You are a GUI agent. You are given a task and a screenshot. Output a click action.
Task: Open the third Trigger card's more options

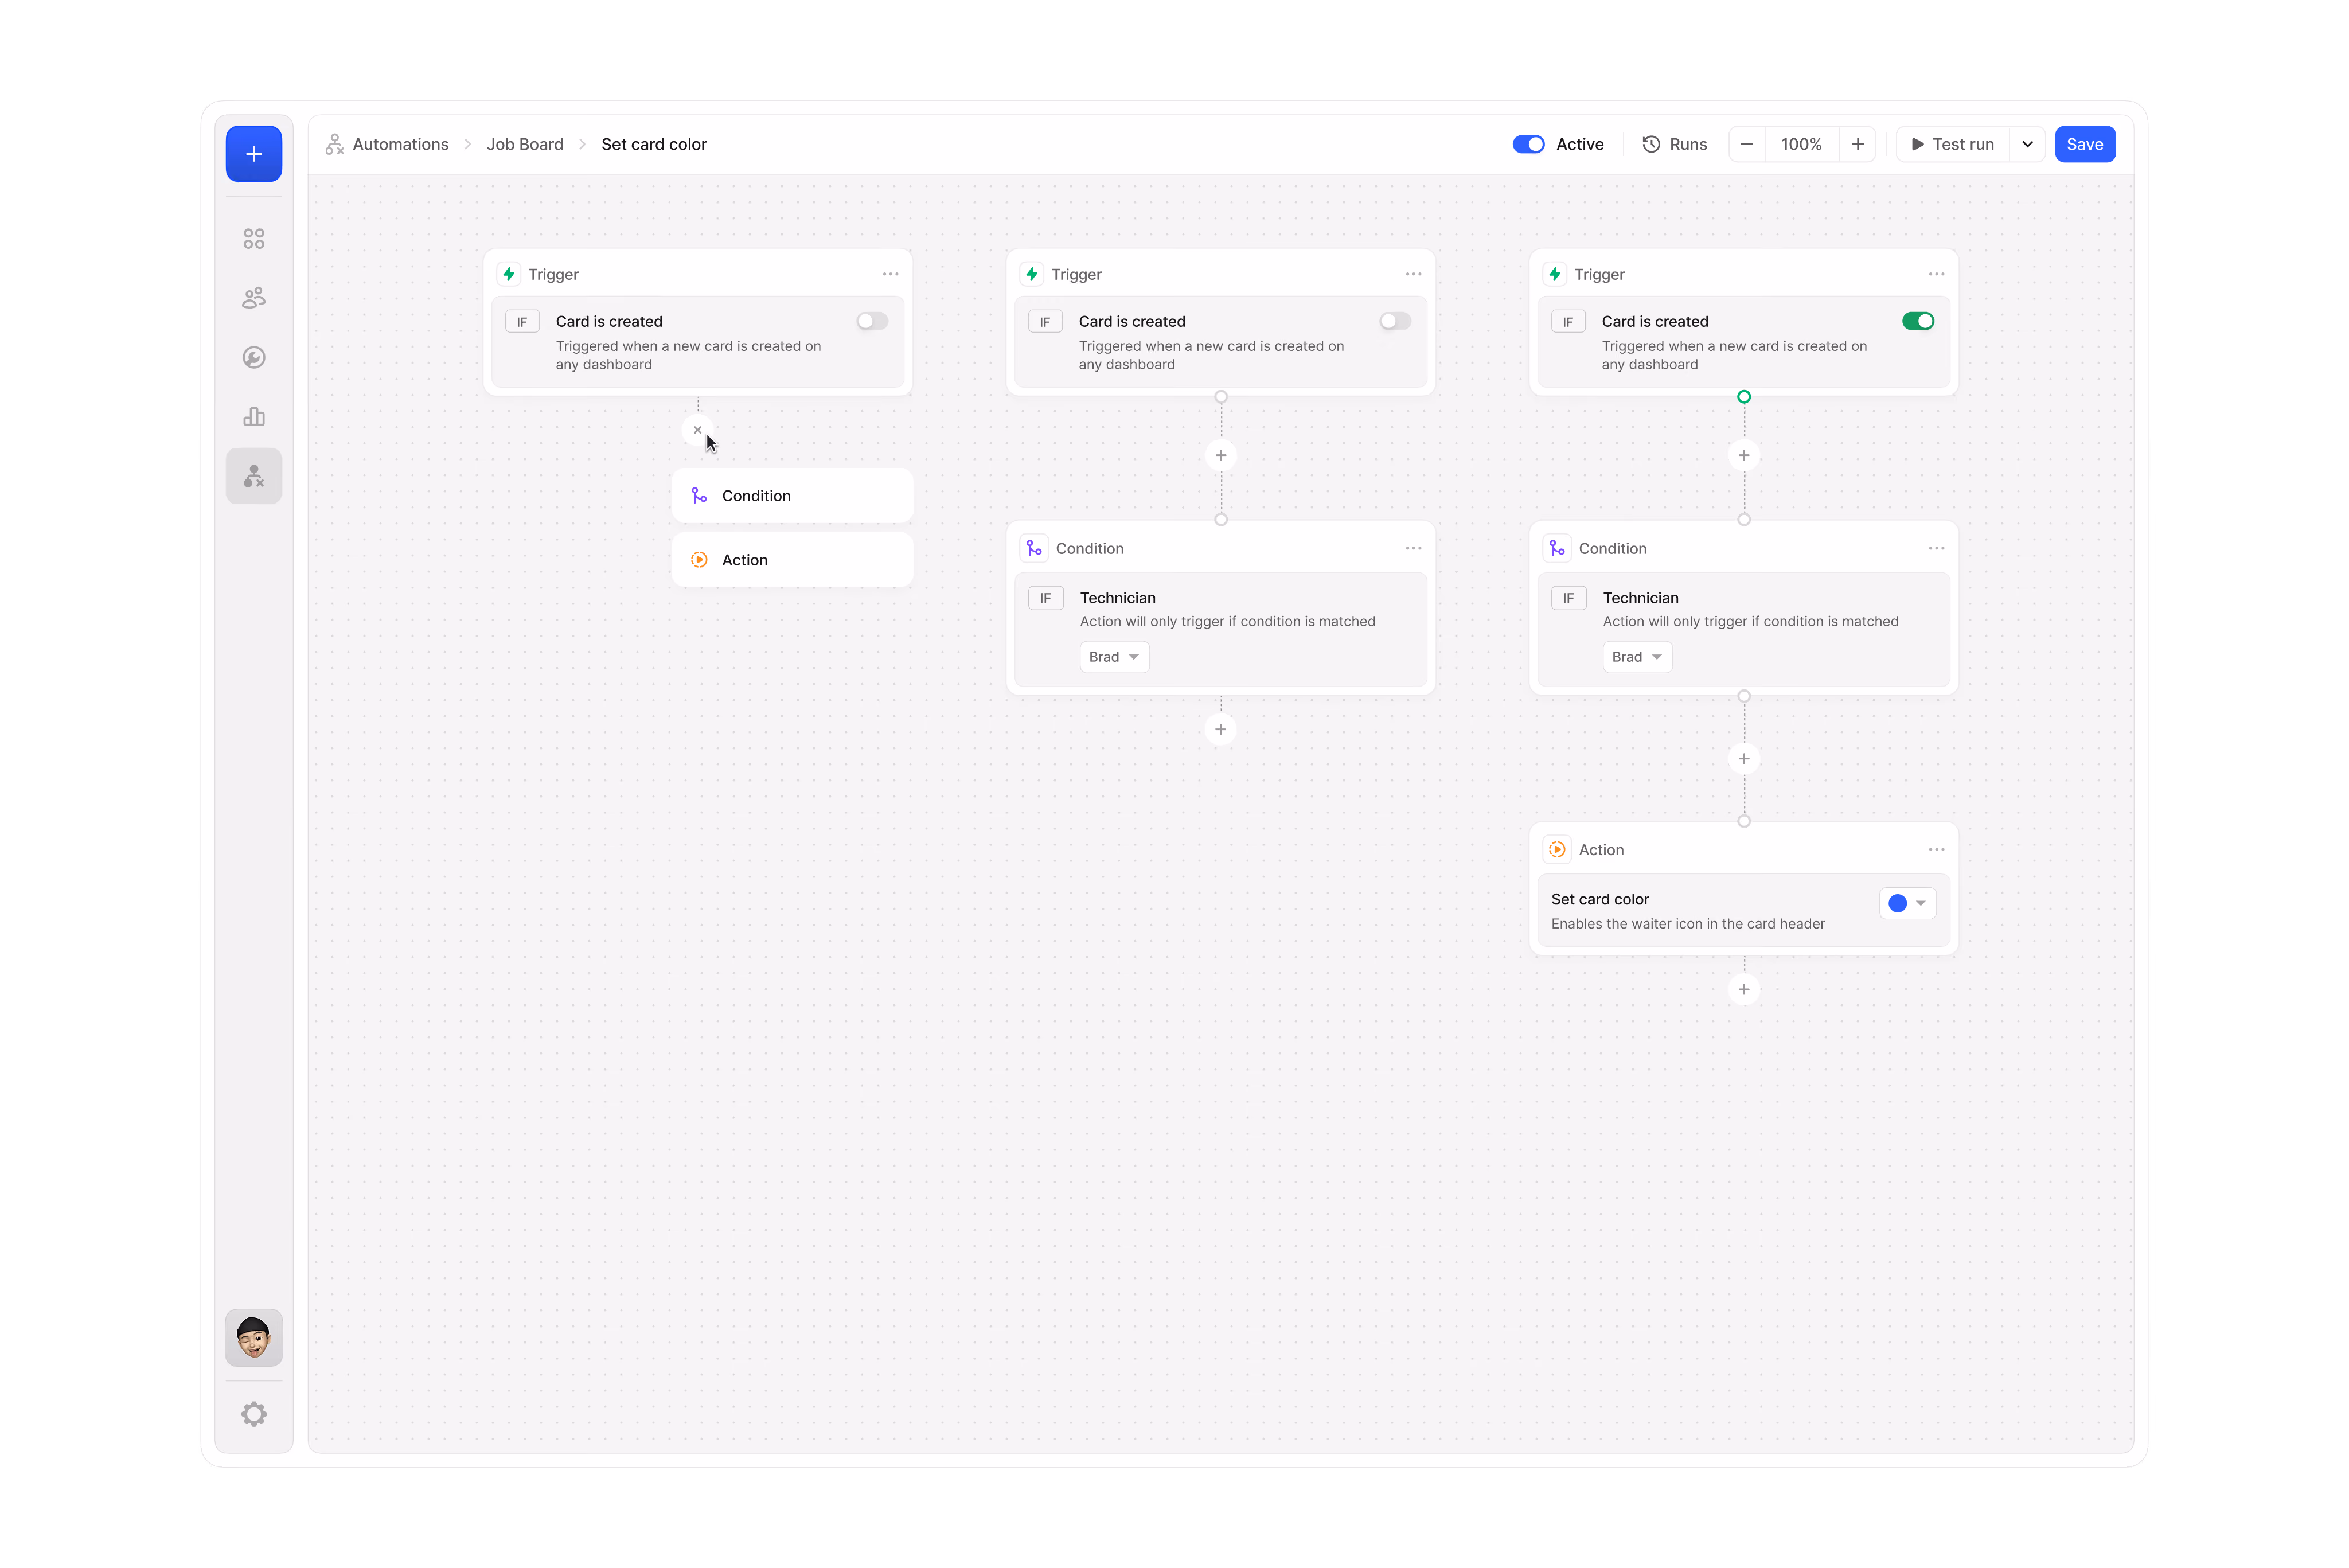click(x=1937, y=274)
